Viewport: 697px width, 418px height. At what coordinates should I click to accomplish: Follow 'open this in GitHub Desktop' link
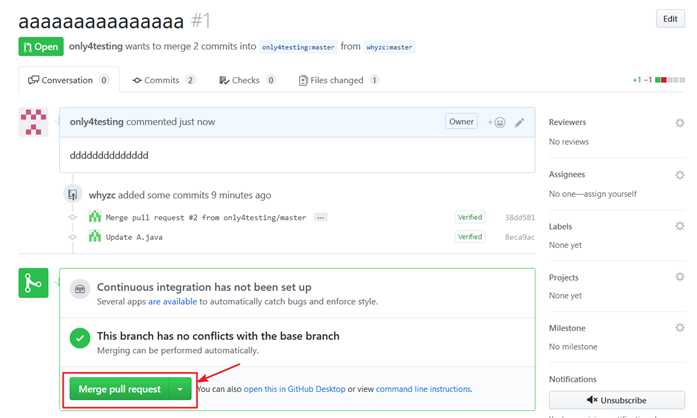click(294, 389)
